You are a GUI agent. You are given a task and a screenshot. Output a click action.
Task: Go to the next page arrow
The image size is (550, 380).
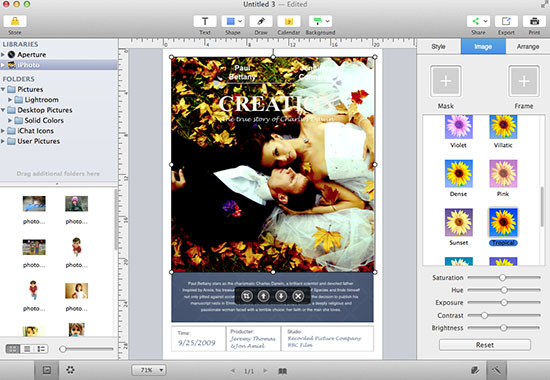coord(266,371)
